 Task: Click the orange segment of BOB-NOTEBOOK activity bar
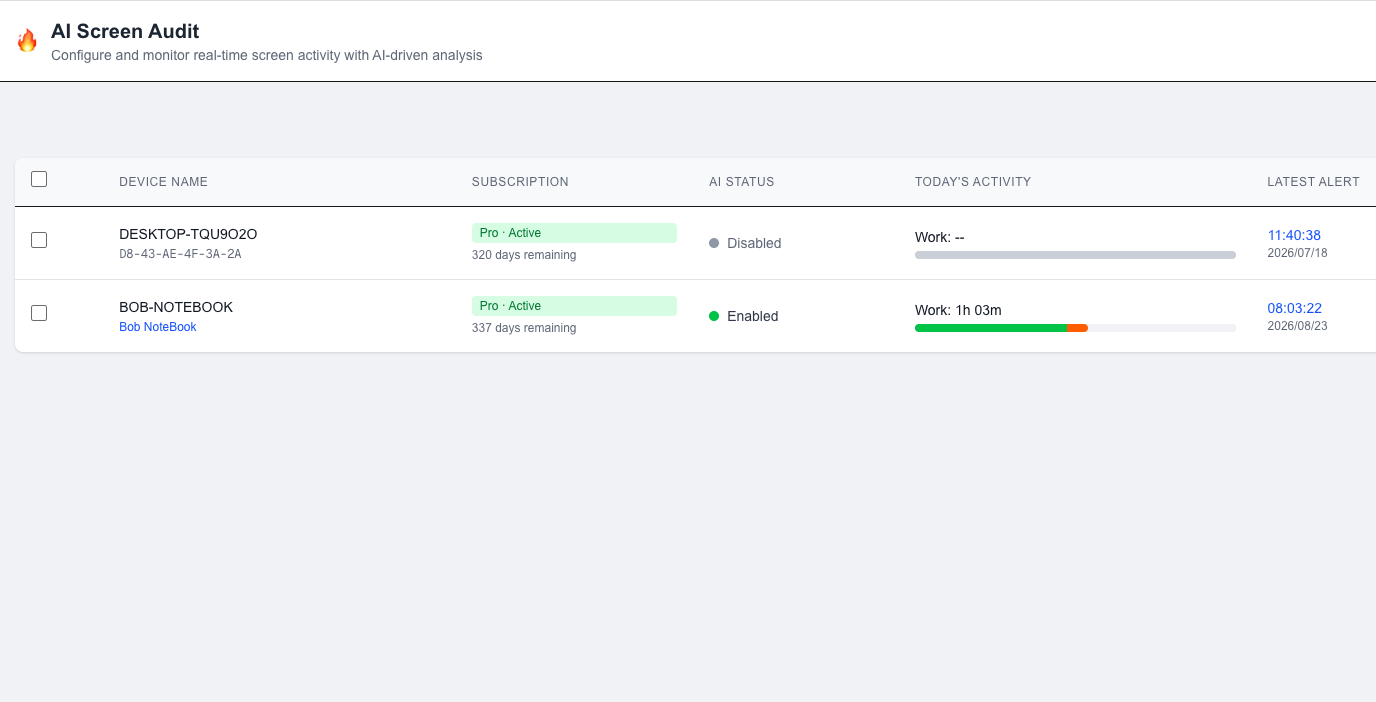(x=1078, y=328)
